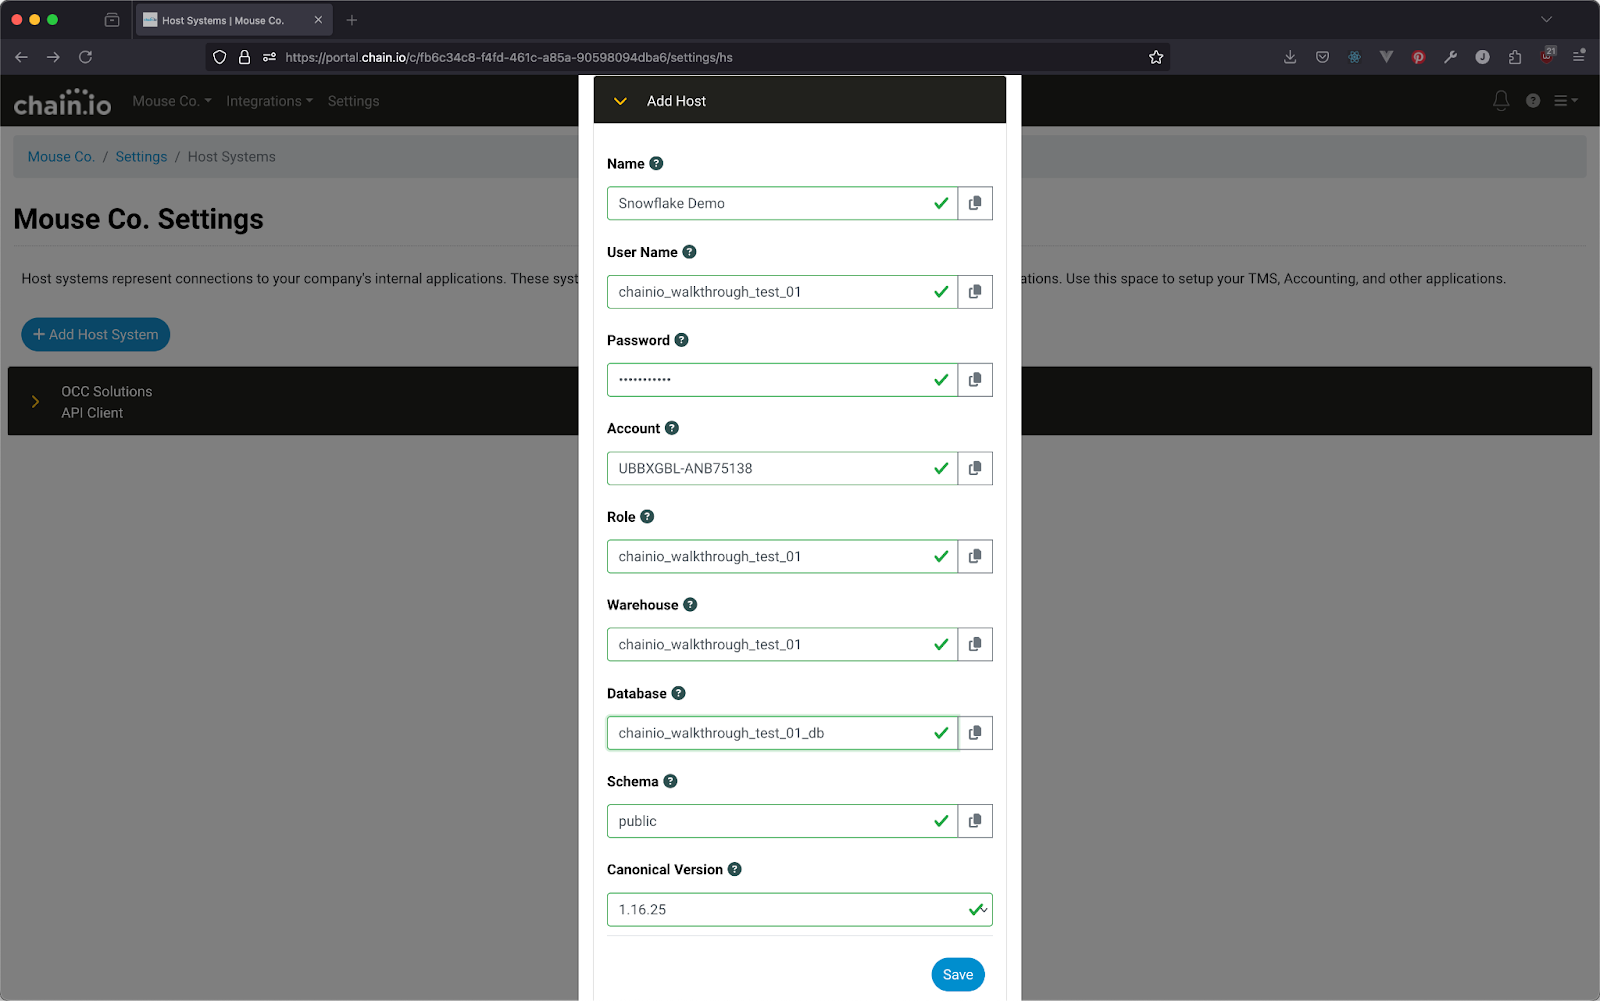Open the Mouse Co. navbar dropdown

[x=172, y=101]
